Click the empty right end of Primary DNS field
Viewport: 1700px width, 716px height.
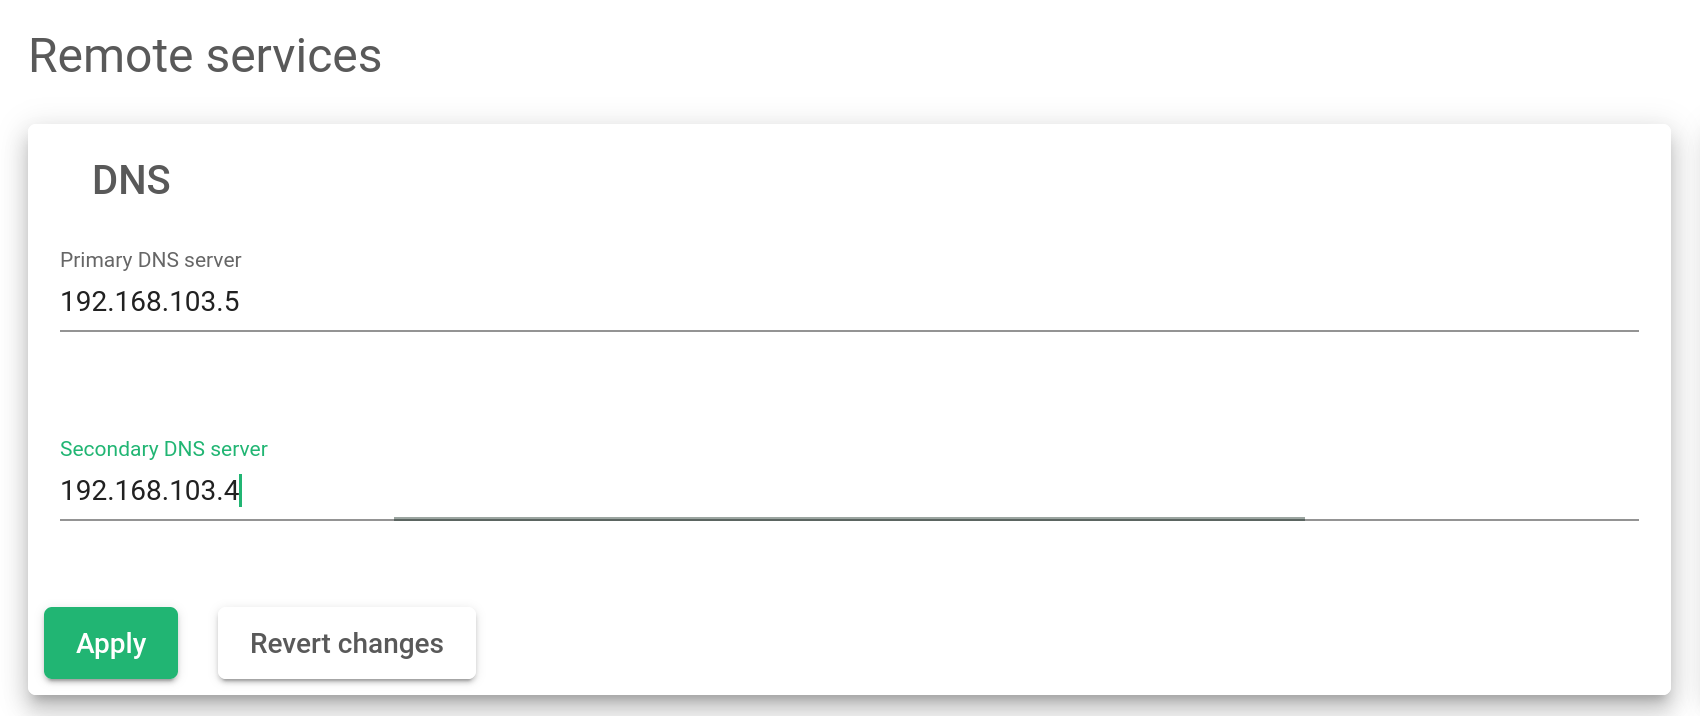(1500, 302)
